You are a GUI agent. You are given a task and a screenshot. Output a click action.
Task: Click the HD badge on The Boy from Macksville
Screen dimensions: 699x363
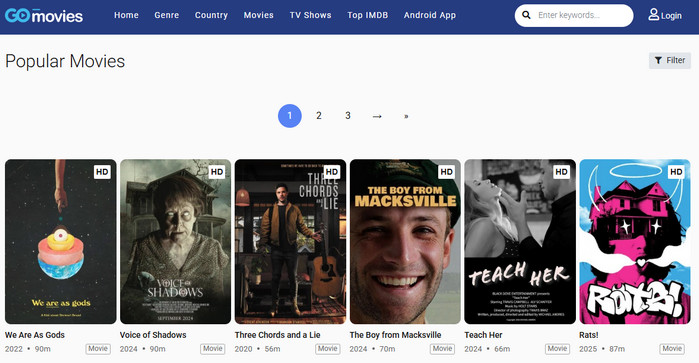click(447, 172)
